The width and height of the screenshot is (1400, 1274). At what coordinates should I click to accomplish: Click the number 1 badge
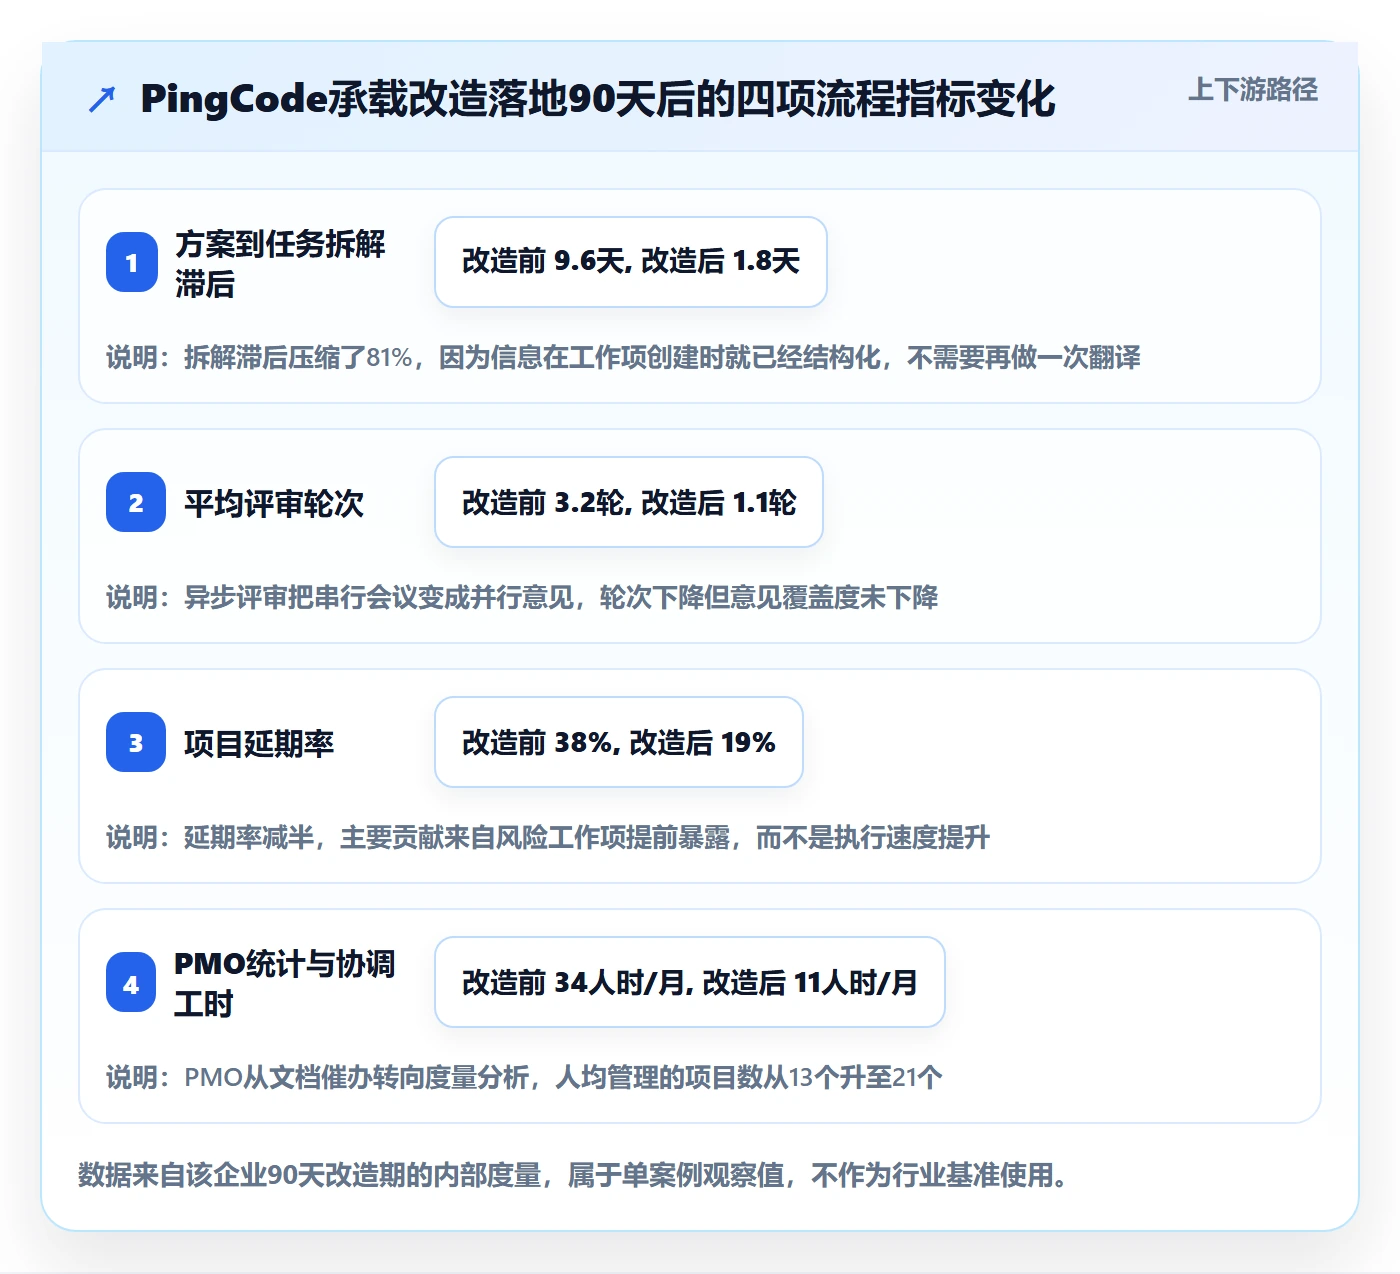pos(132,262)
